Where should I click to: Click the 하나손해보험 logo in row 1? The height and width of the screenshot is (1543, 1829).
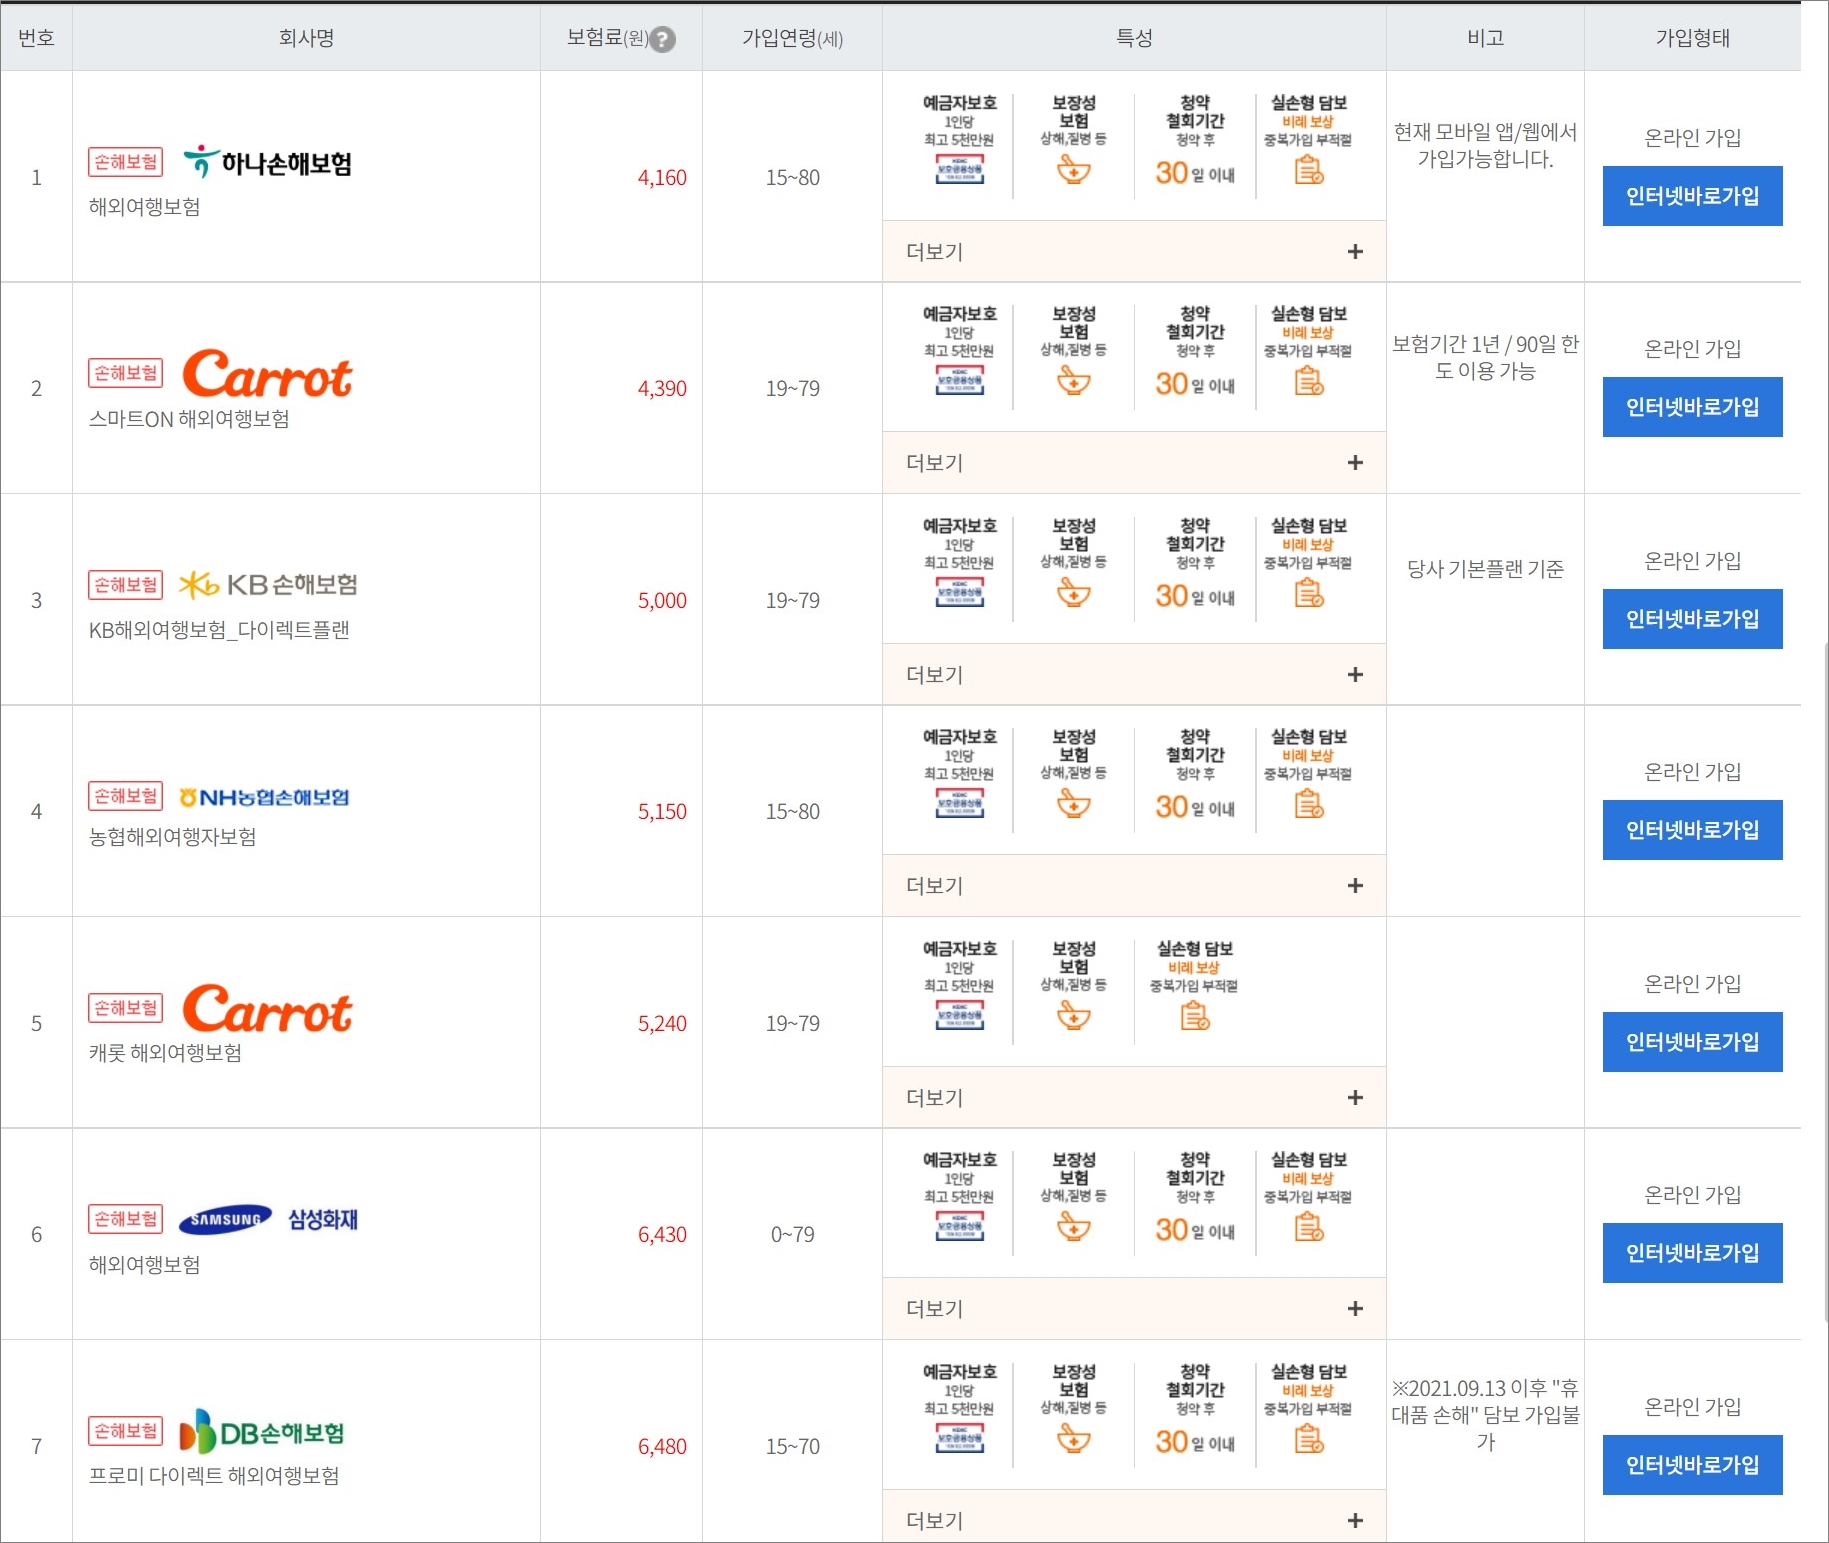pos(267,162)
